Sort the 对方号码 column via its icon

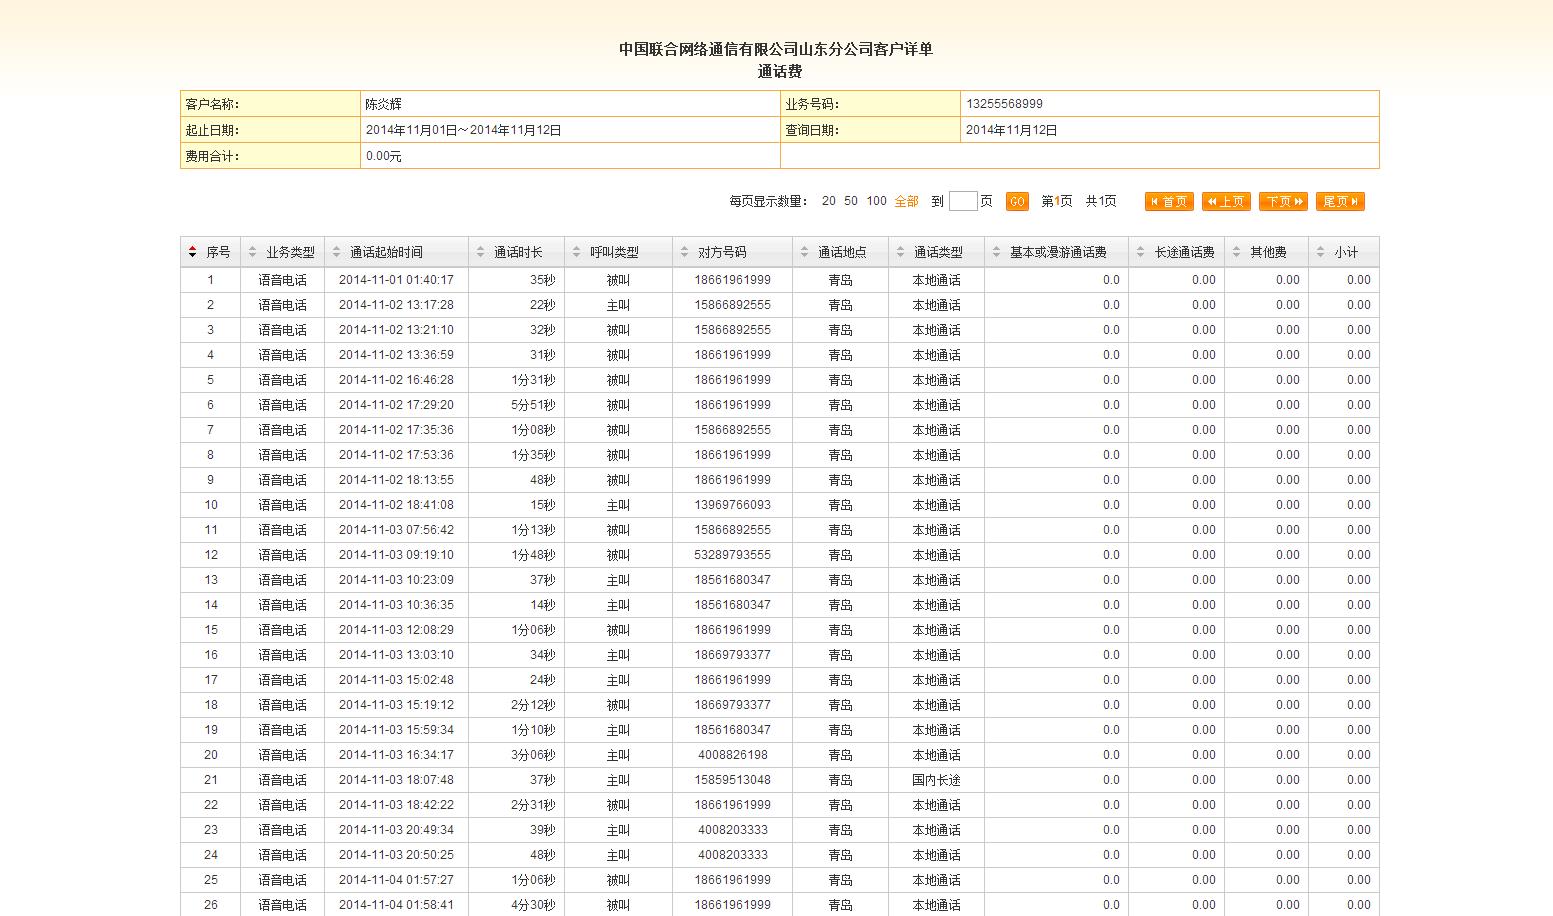coord(684,253)
